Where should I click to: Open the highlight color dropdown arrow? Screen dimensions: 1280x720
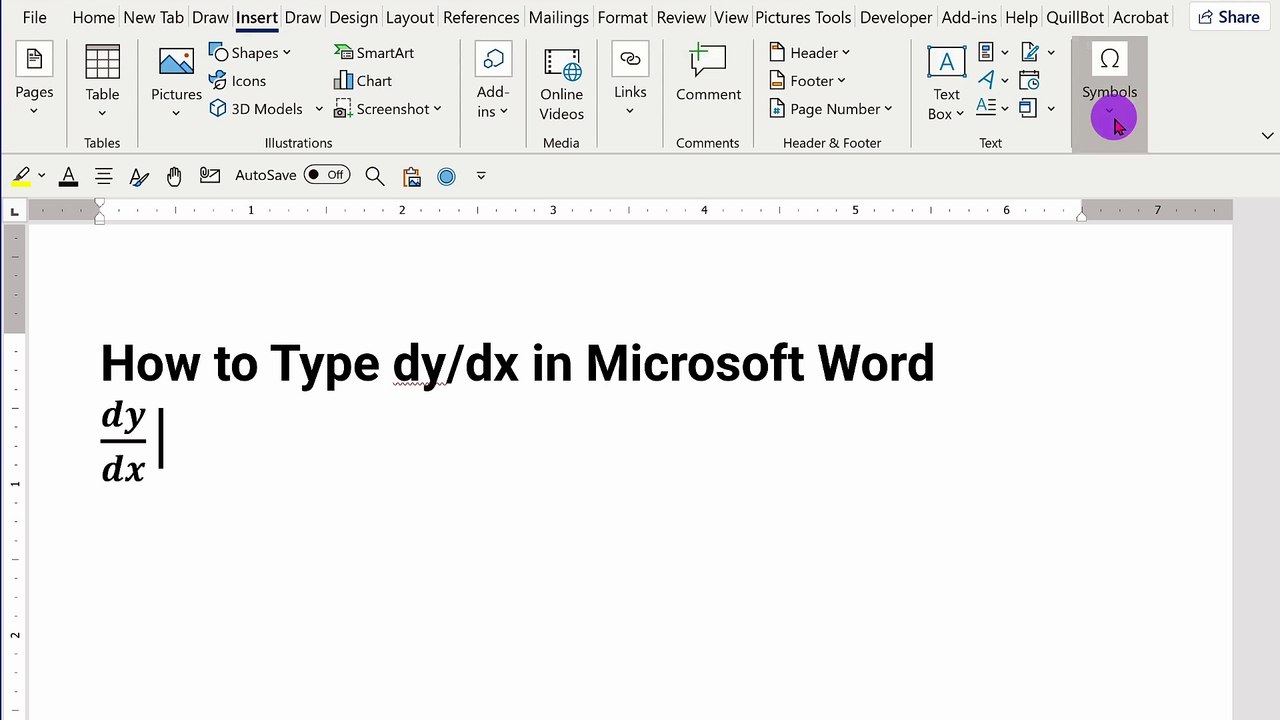coord(41,176)
